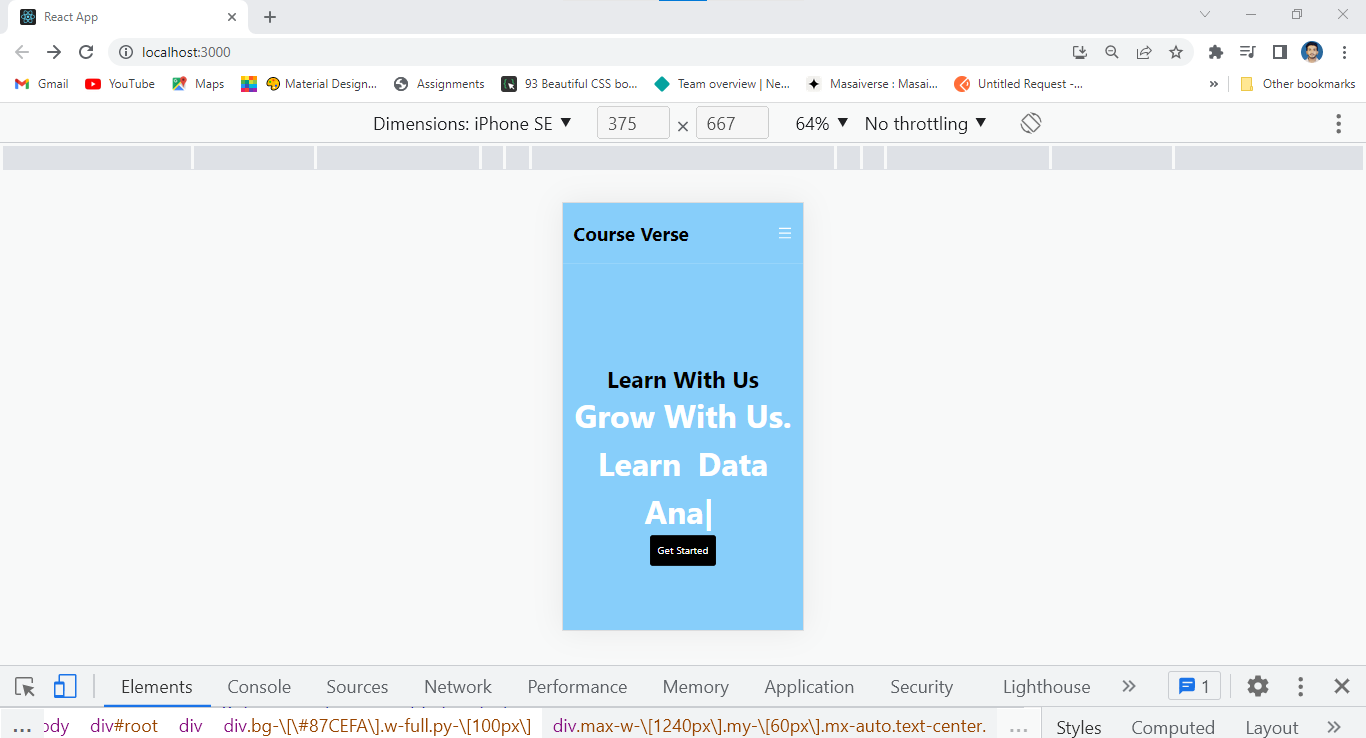Open the Course Verse hamburger navigation menu
1366x738 pixels.
pyautogui.click(x=784, y=232)
